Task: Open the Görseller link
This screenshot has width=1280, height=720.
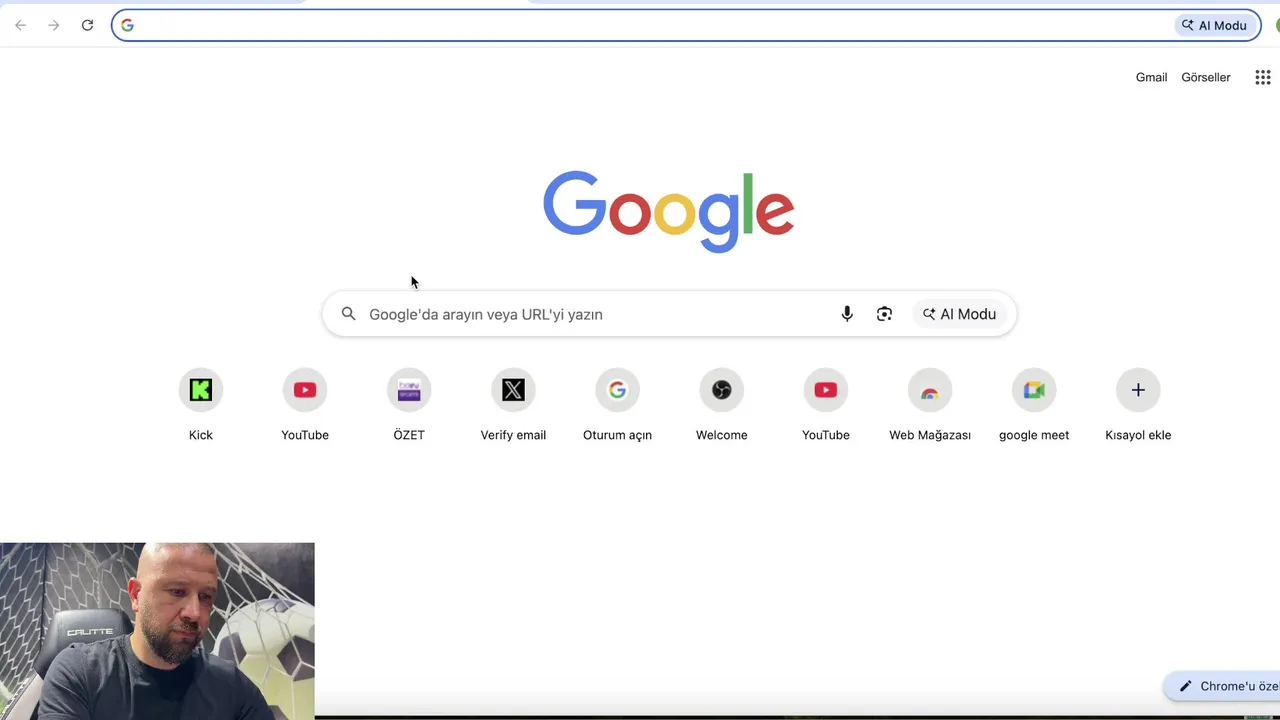Action: [x=1206, y=77]
